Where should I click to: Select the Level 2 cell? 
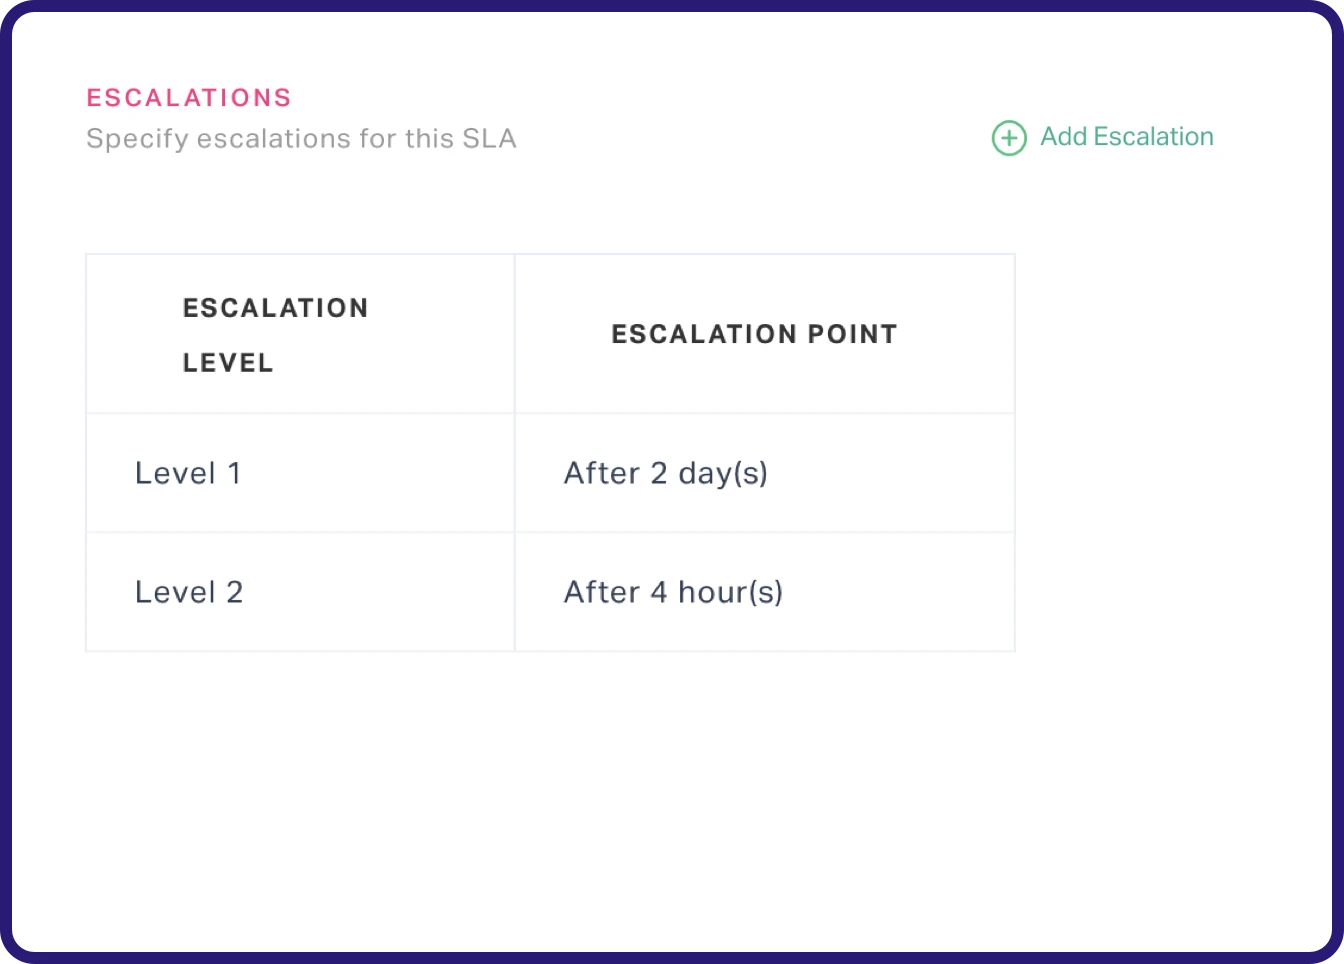189,592
